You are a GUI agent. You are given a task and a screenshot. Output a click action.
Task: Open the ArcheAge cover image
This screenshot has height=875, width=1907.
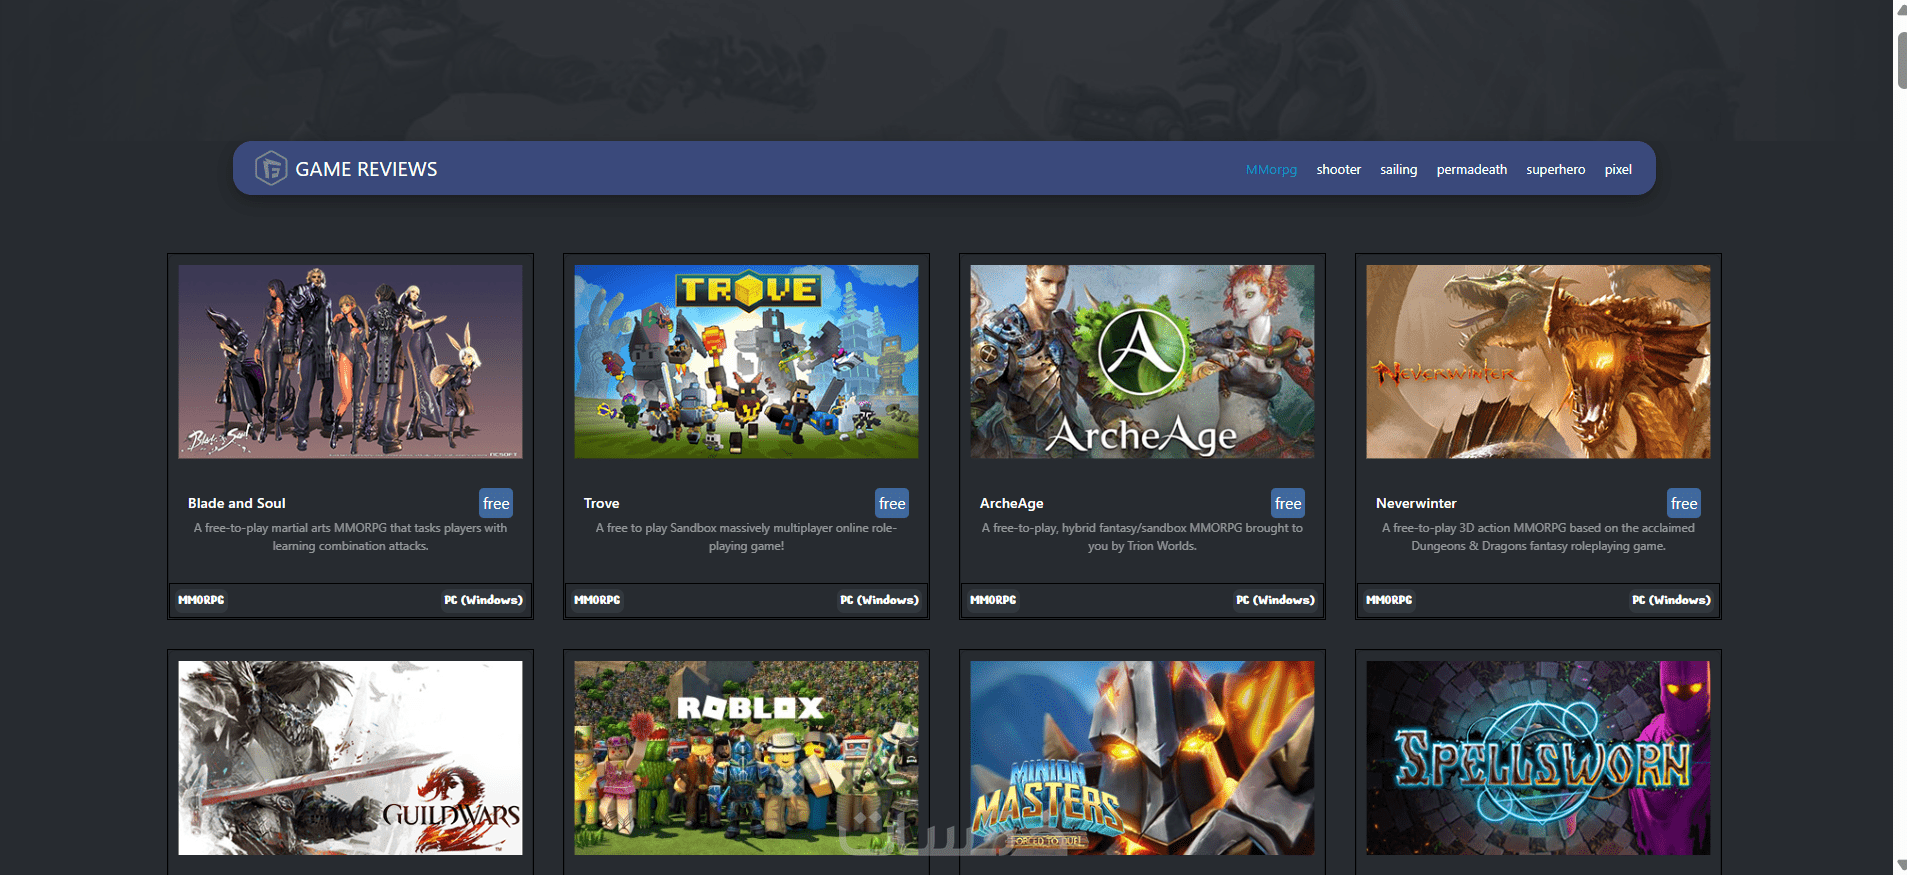tap(1142, 362)
